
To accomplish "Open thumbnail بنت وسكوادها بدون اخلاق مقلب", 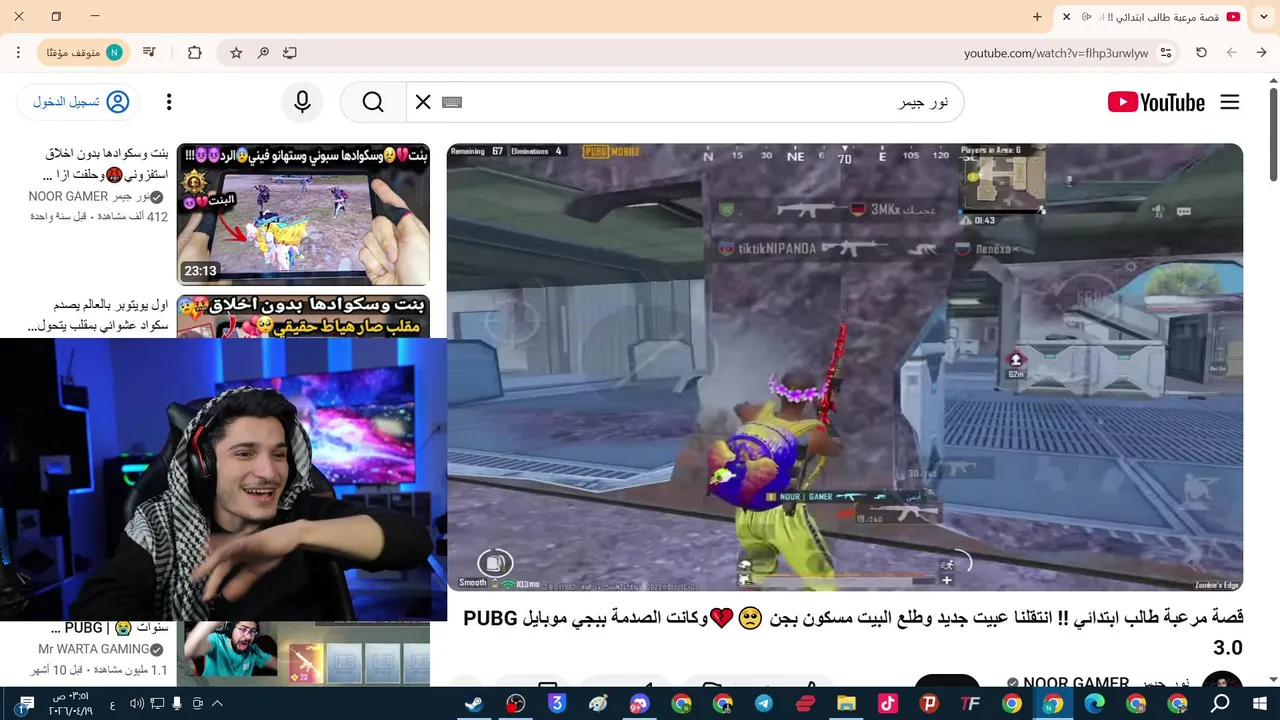I will click(303, 316).
